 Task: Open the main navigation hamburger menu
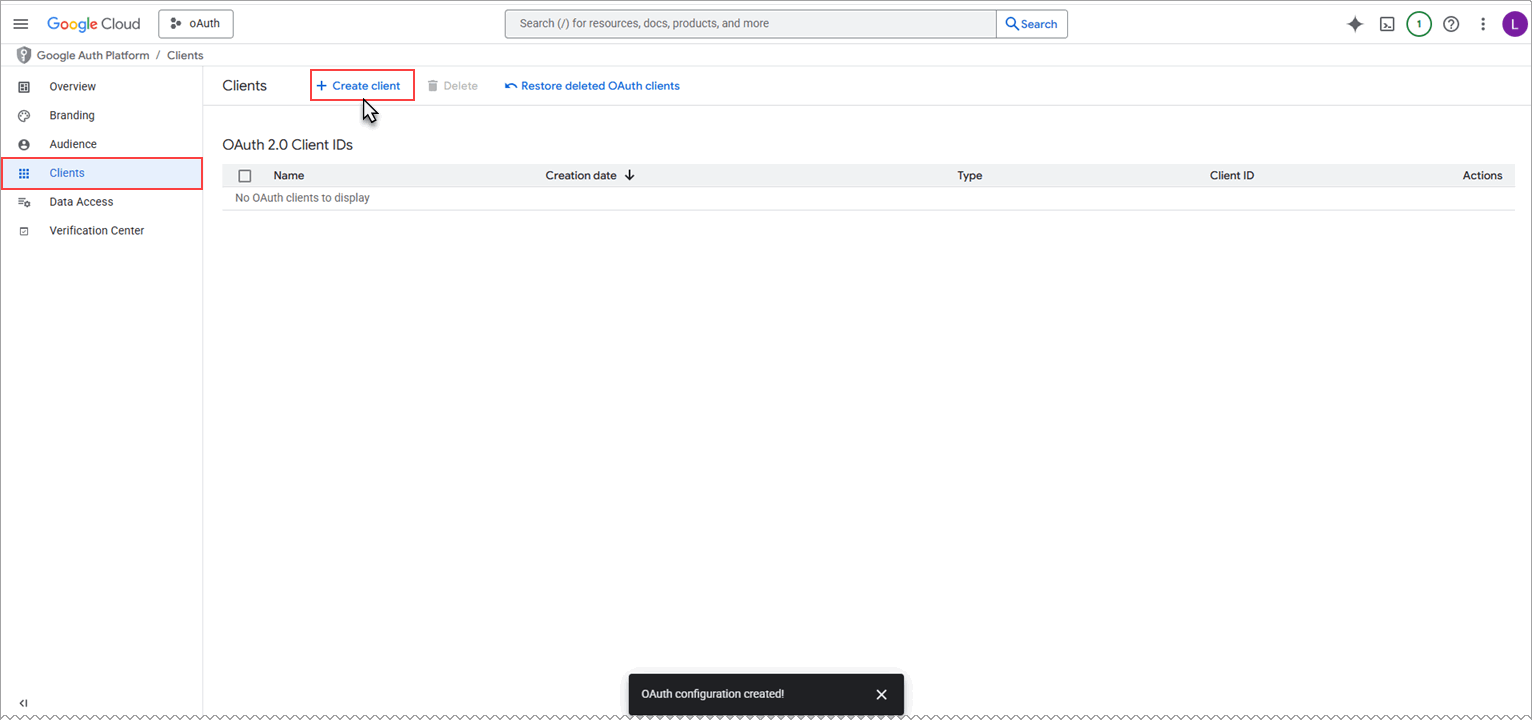tap(20, 24)
